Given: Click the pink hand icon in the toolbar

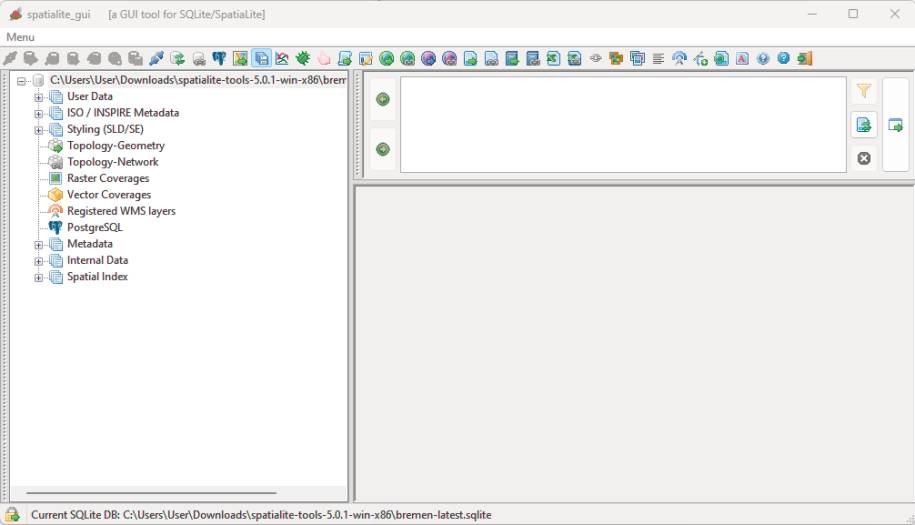Looking at the screenshot, I should tap(324, 58).
